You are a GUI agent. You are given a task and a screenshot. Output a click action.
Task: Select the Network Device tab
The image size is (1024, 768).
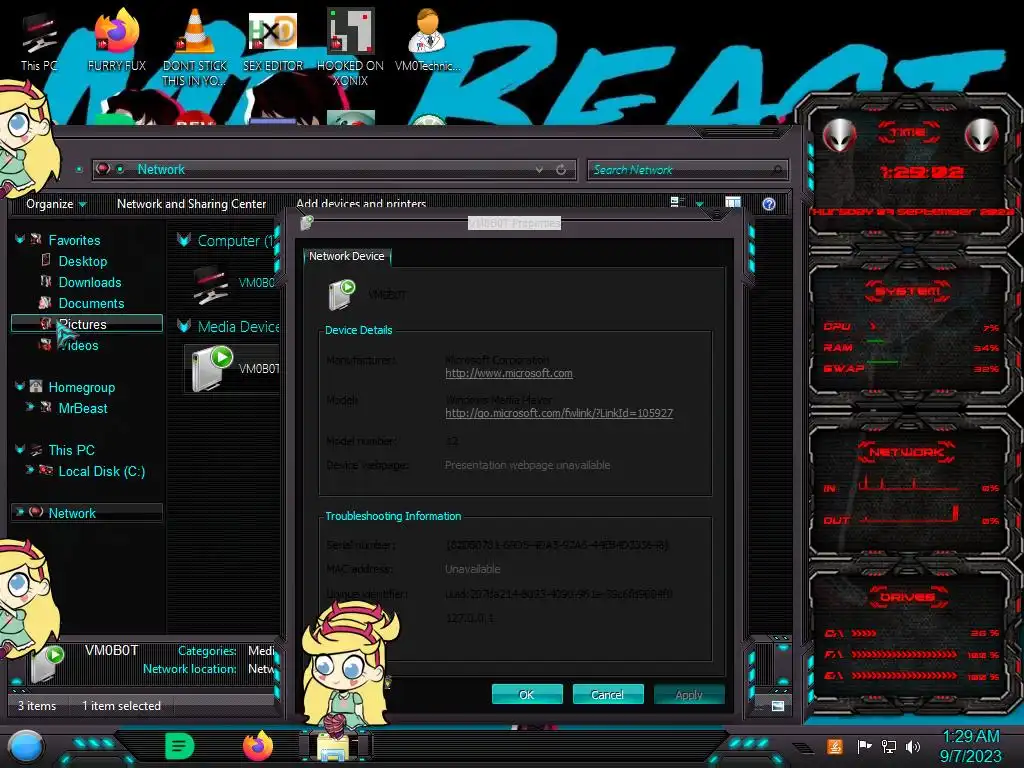(347, 257)
